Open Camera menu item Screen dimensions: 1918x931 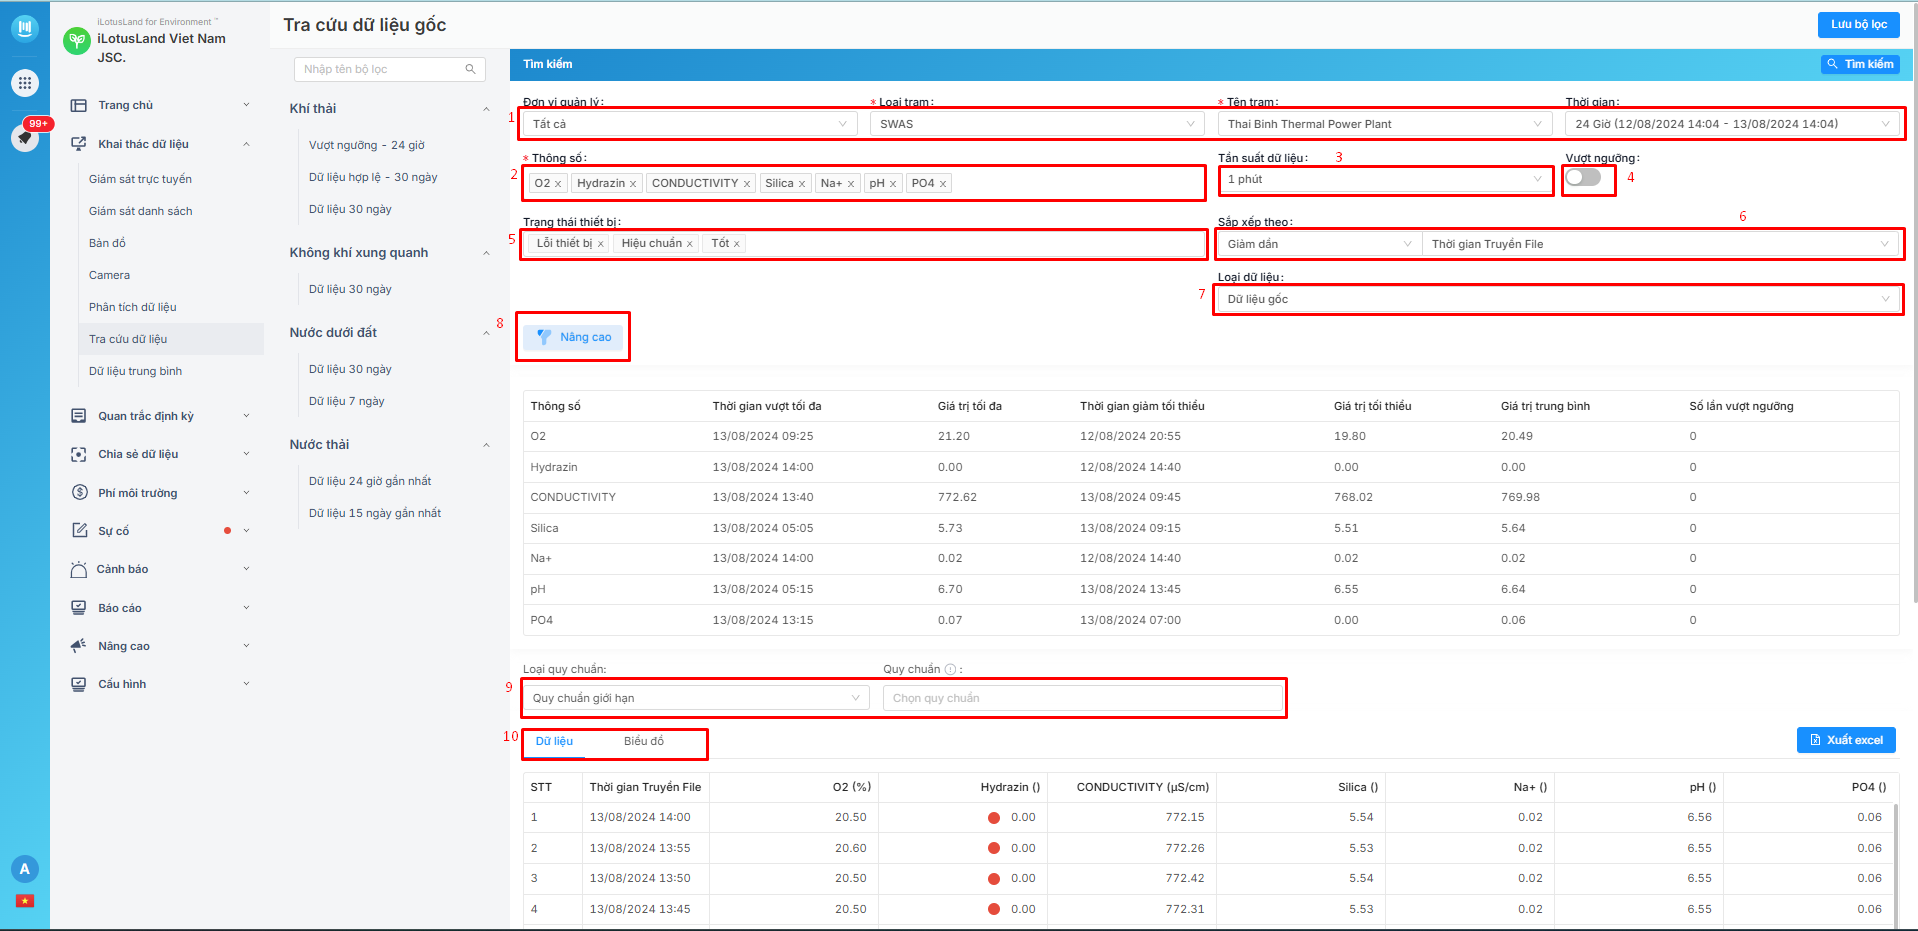click(109, 275)
